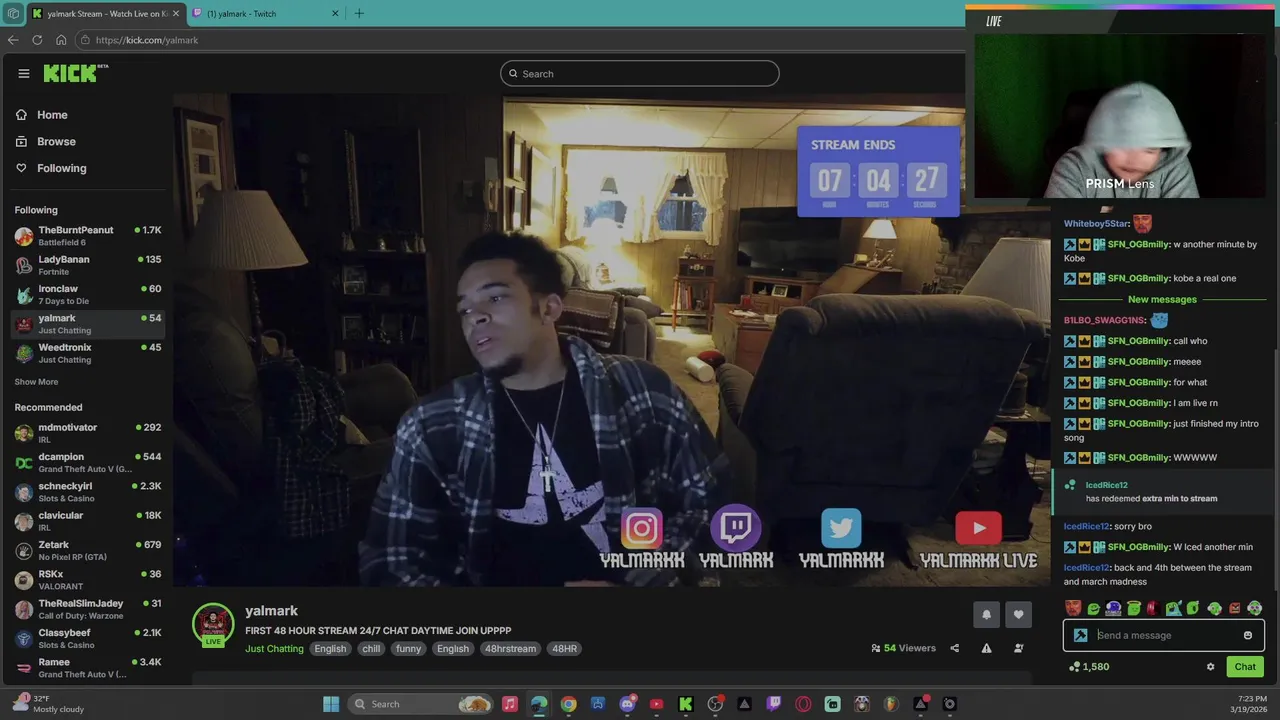Viewport: 1280px width, 720px height.
Task: Open Weedtronix channel in Following list
Action: (88, 353)
